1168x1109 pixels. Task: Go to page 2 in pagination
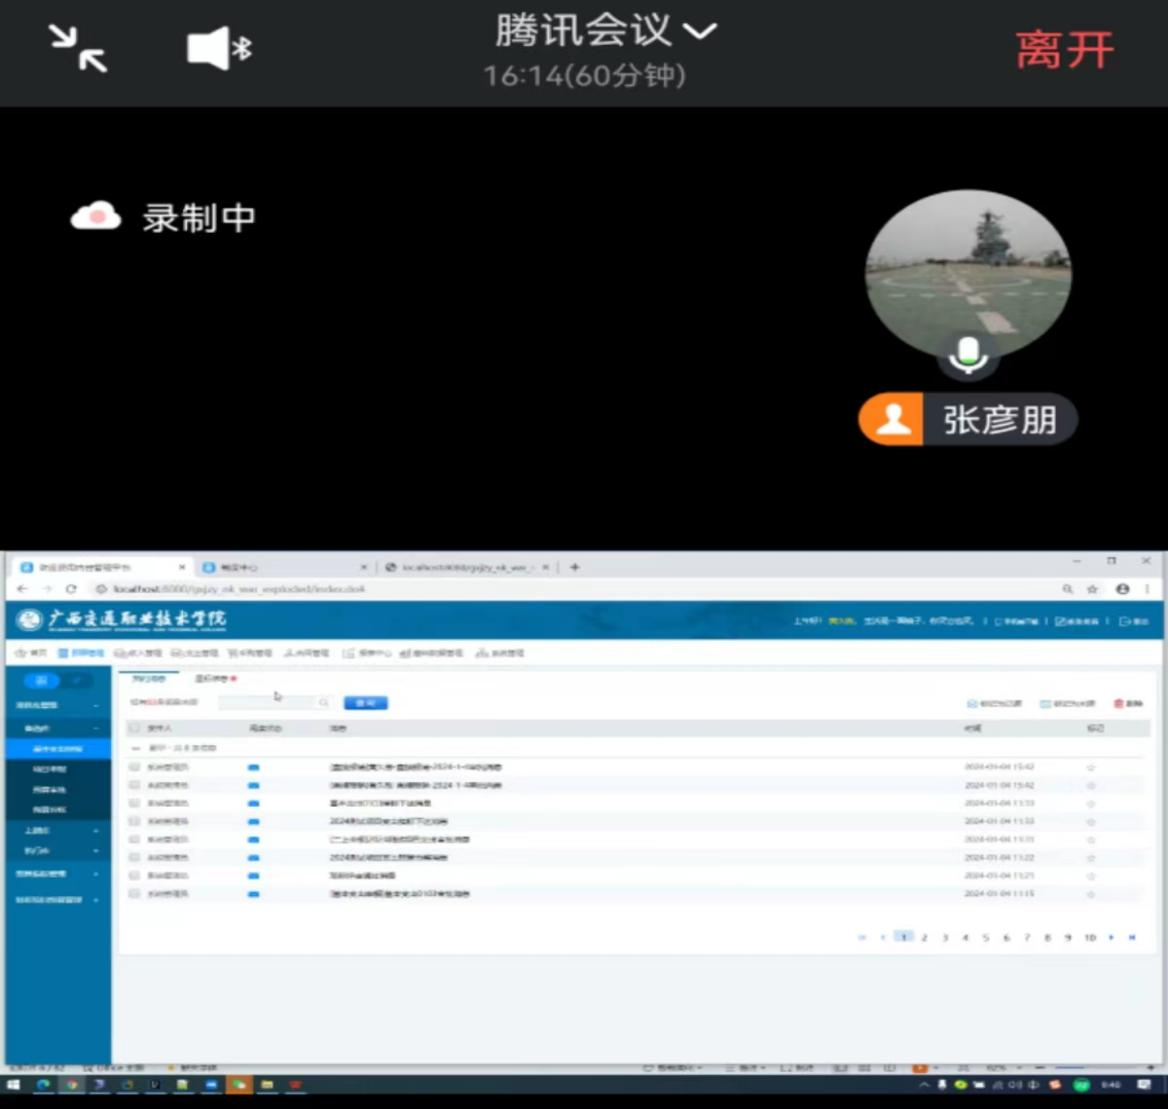[924, 937]
